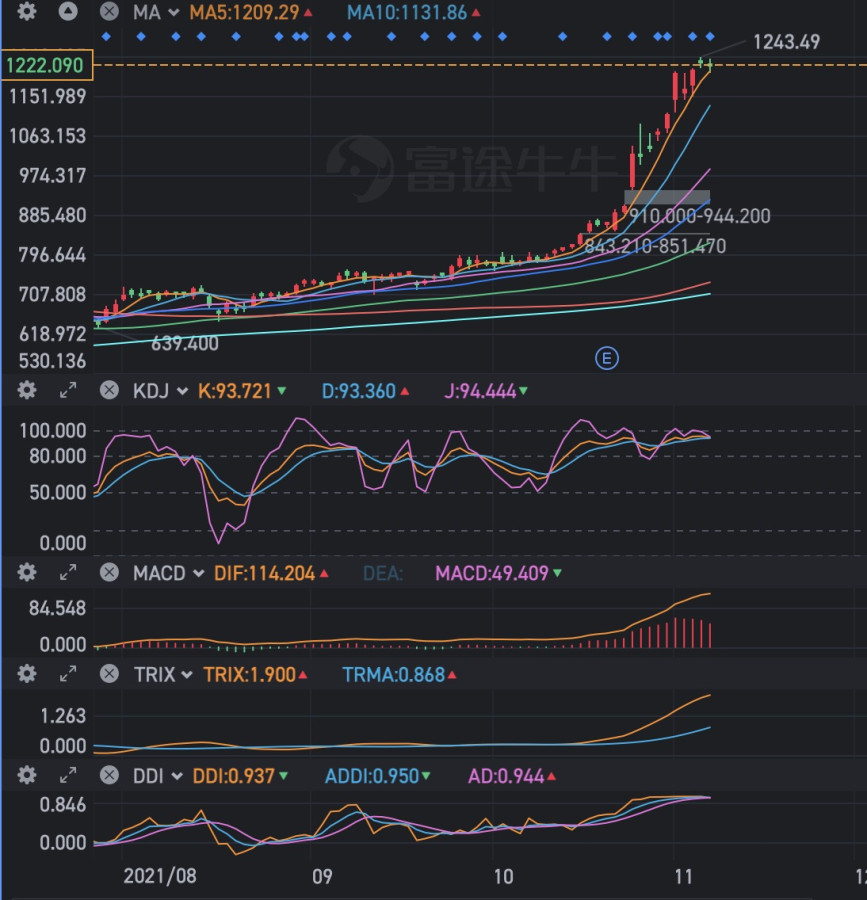867x900 pixels.
Task: Open the KDJ panel settings gear
Action: coord(27,391)
